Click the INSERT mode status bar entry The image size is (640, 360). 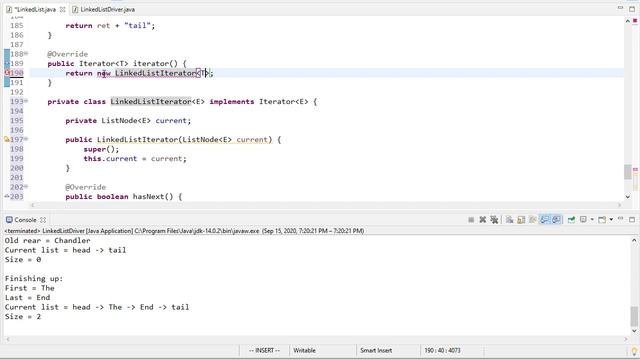pyautogui.click(x=264, y=350)
